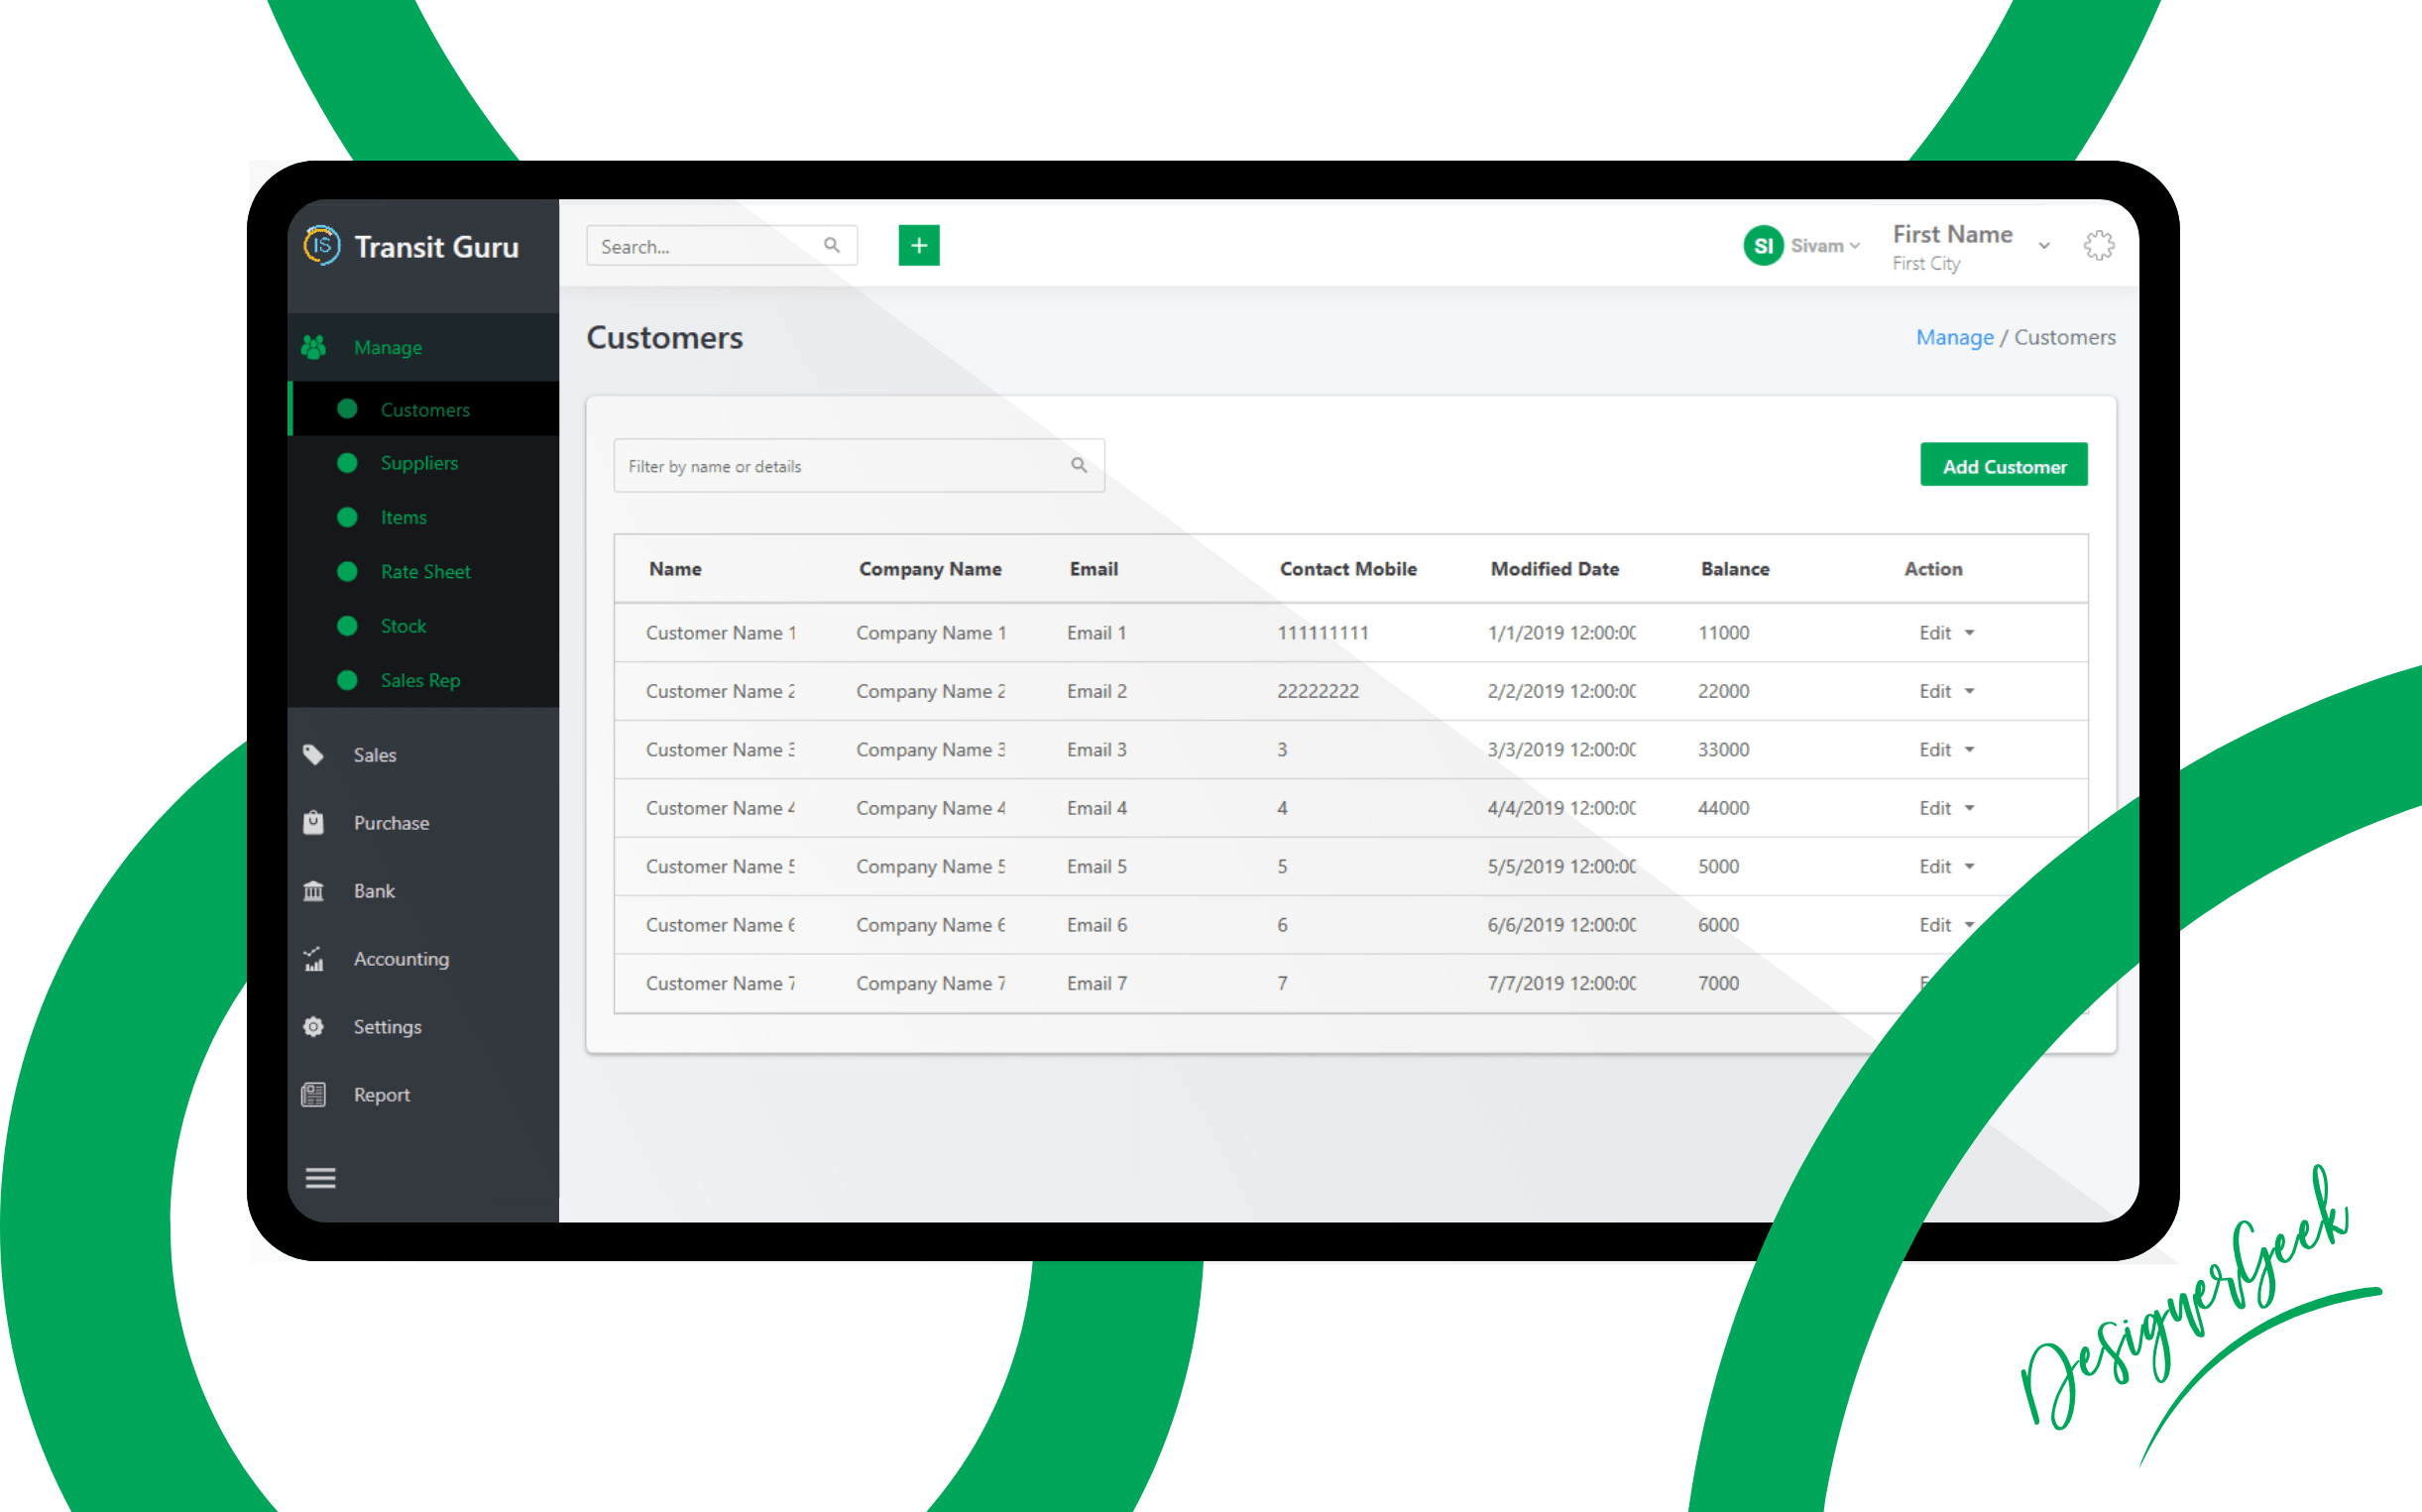Click the green plus add button

click(918, 244)
